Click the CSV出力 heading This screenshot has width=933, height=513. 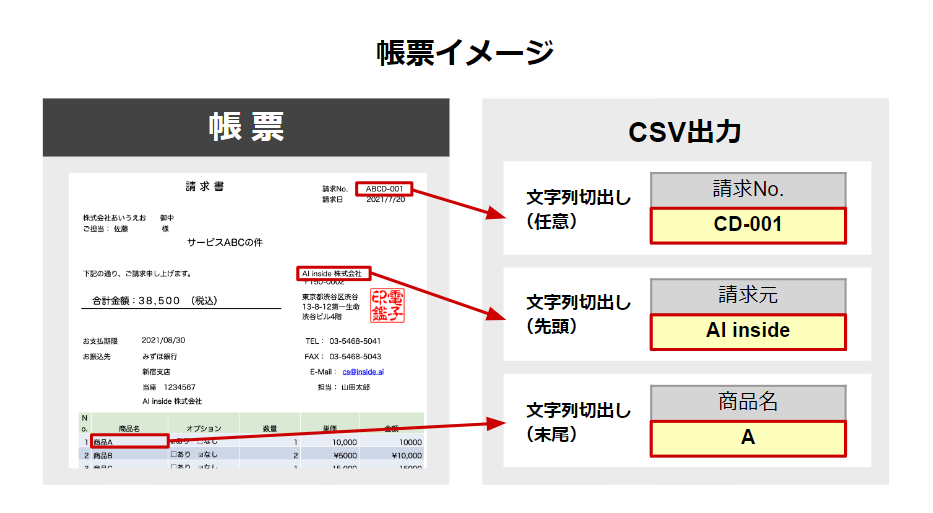[685, 132]
